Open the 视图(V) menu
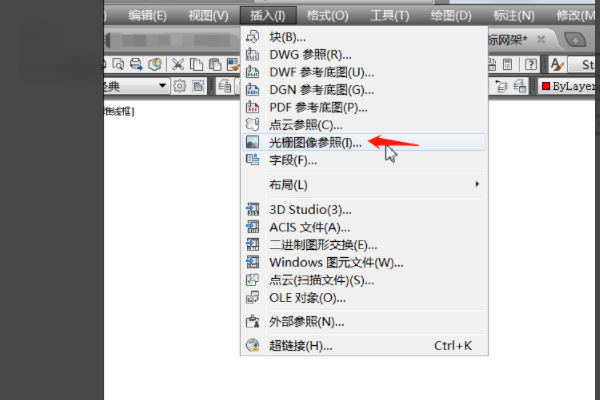The image size is (600, 400). tap(209, 16)
